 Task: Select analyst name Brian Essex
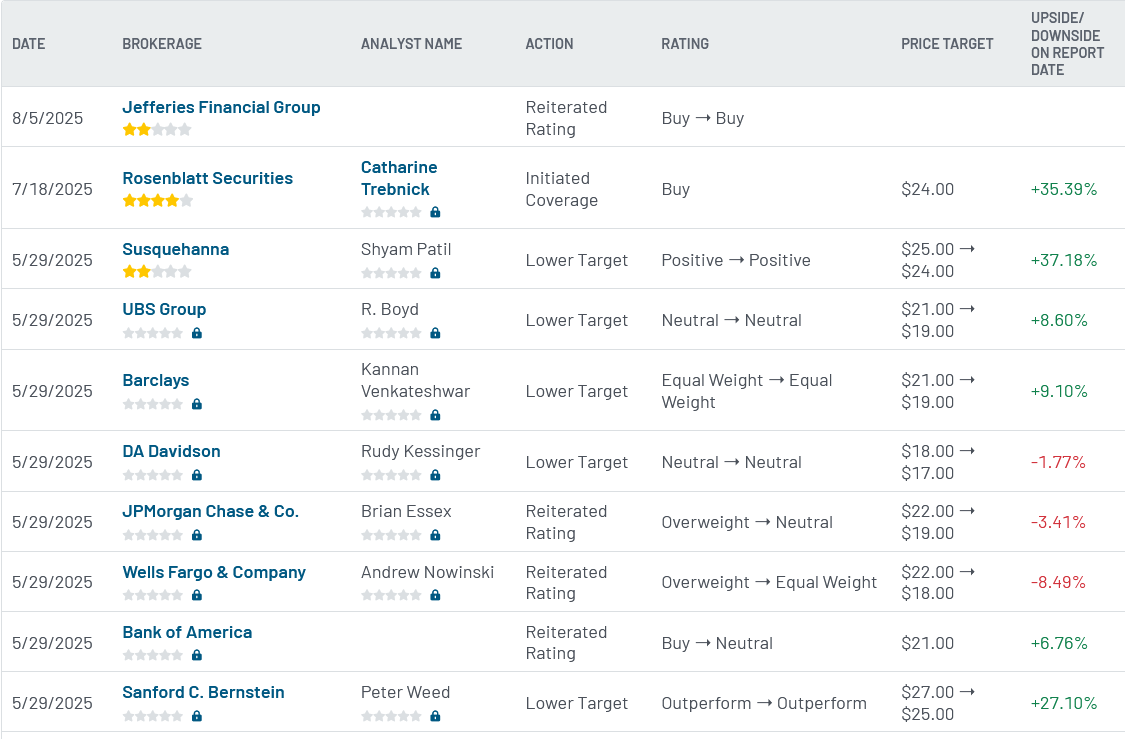click(x=406, y=512)
